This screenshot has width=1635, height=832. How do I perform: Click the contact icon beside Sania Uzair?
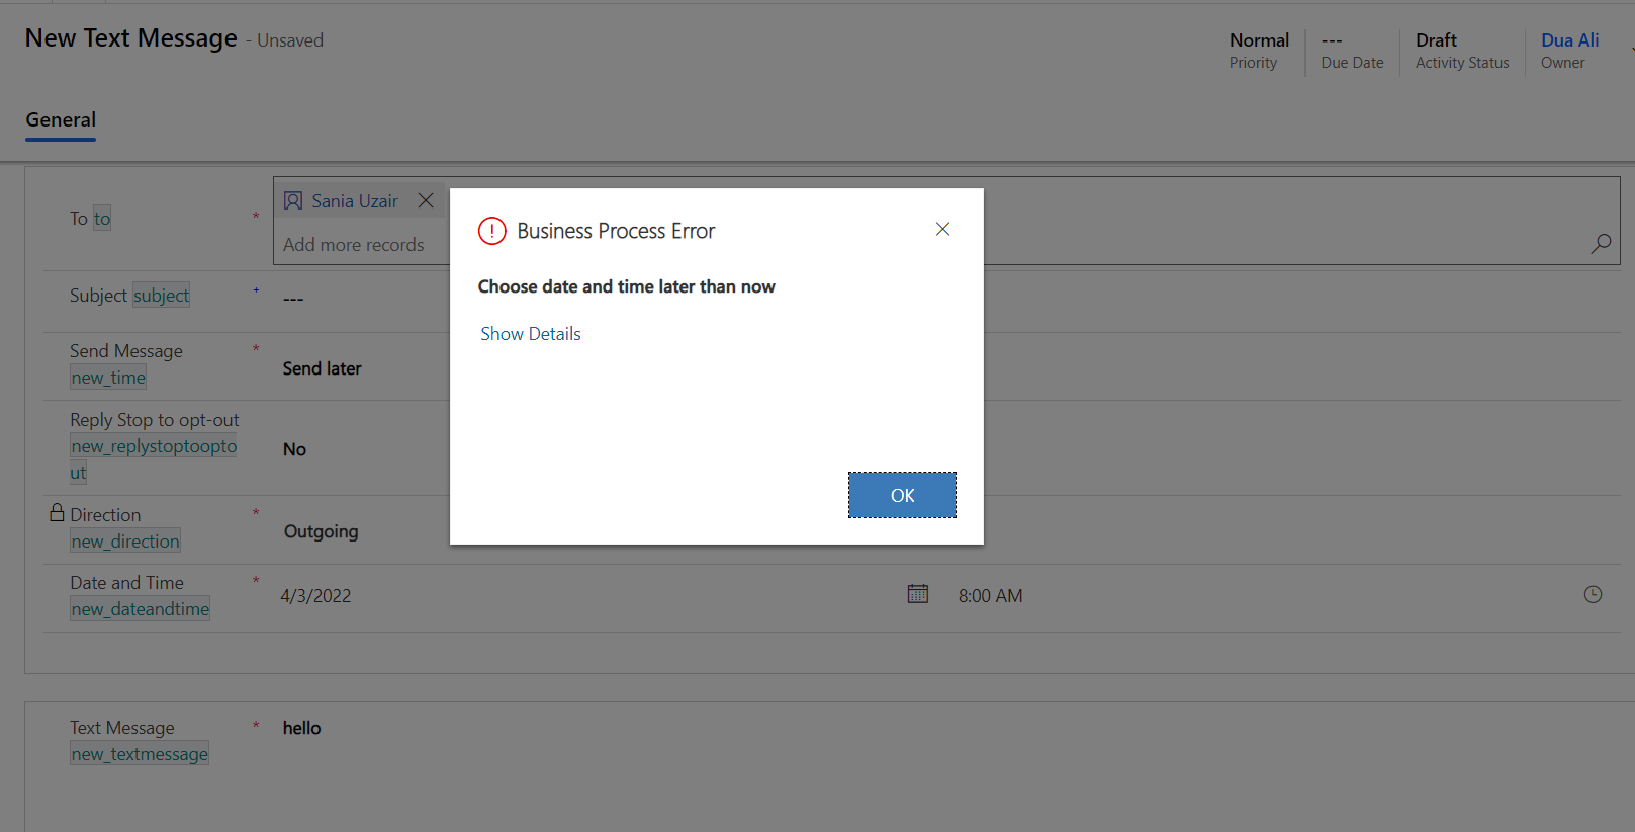[293, 201]
